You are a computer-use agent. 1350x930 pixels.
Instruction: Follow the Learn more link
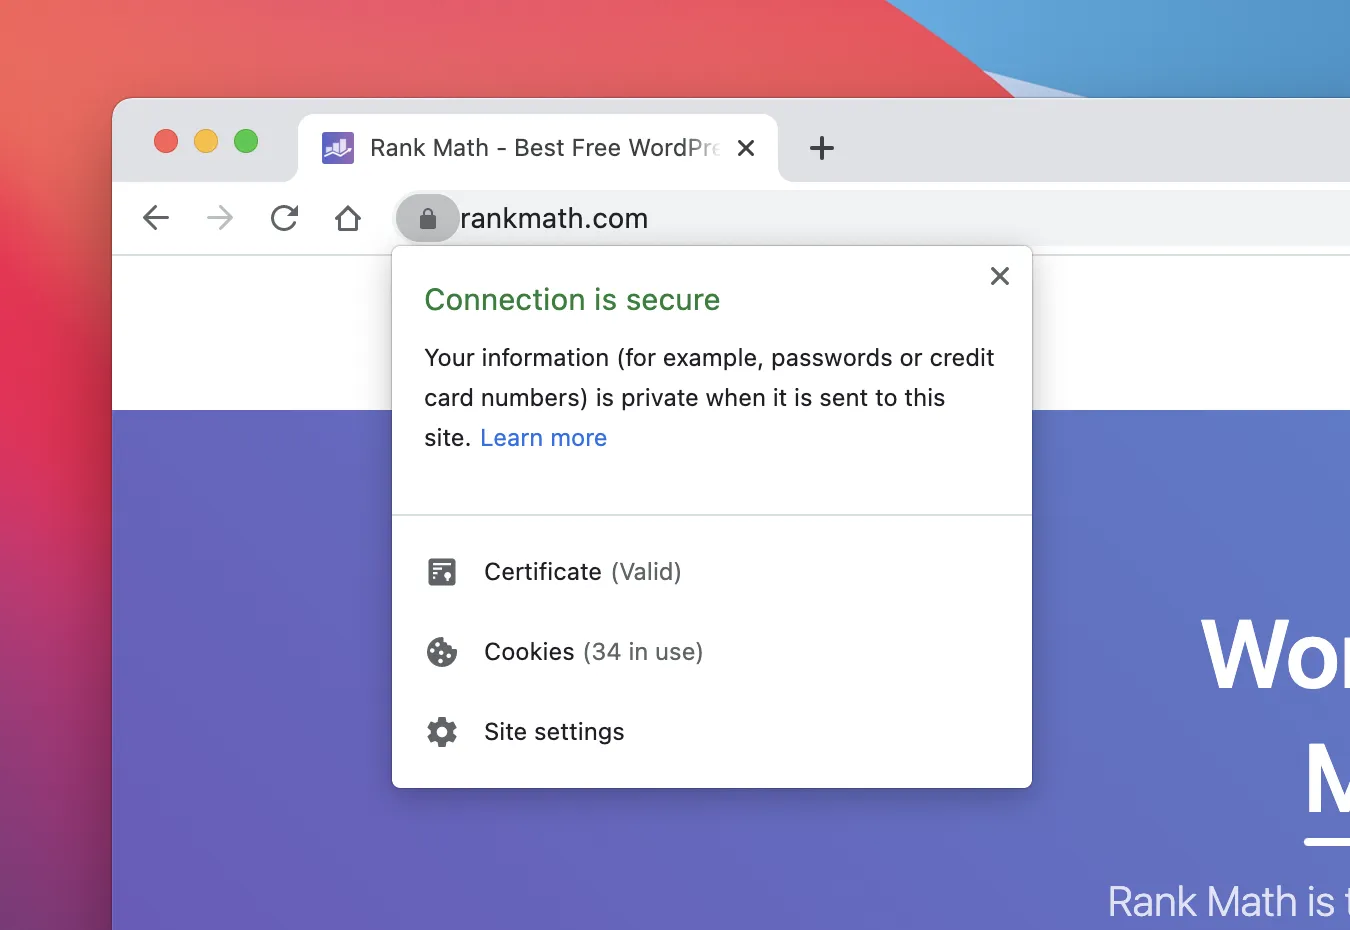point(544,438)
